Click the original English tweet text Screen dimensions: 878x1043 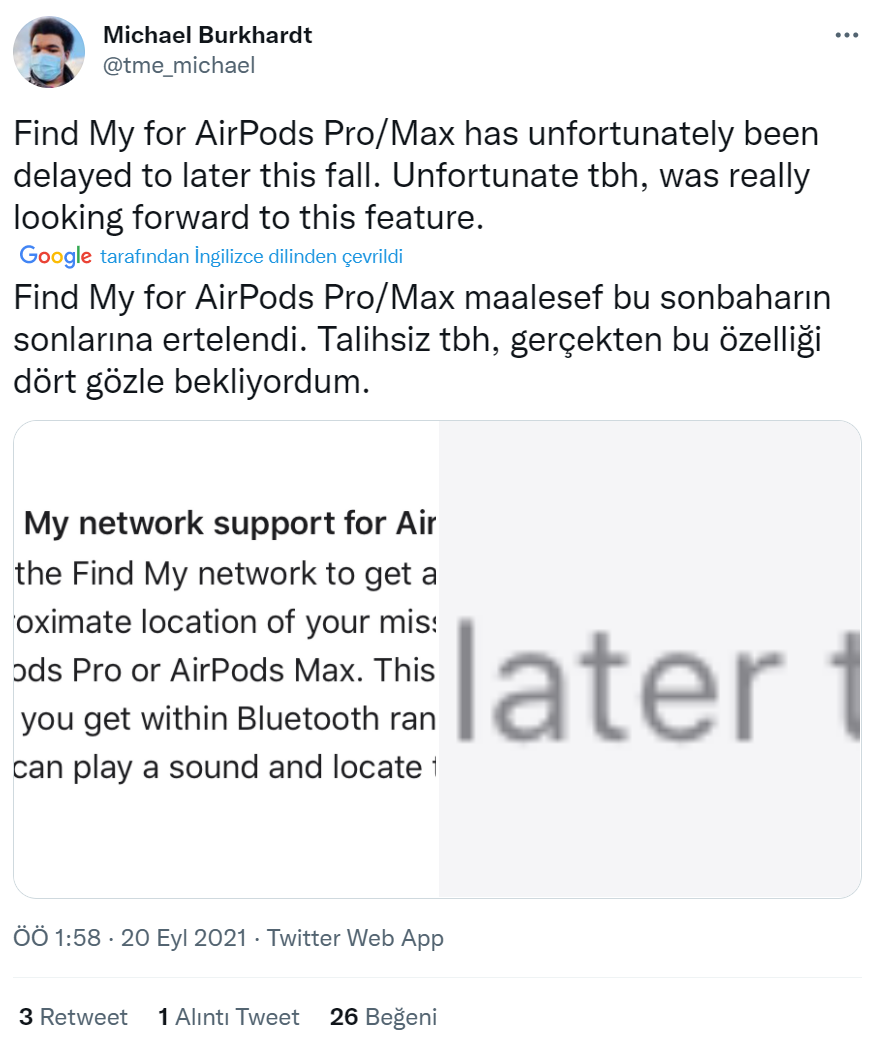[416, 177]
